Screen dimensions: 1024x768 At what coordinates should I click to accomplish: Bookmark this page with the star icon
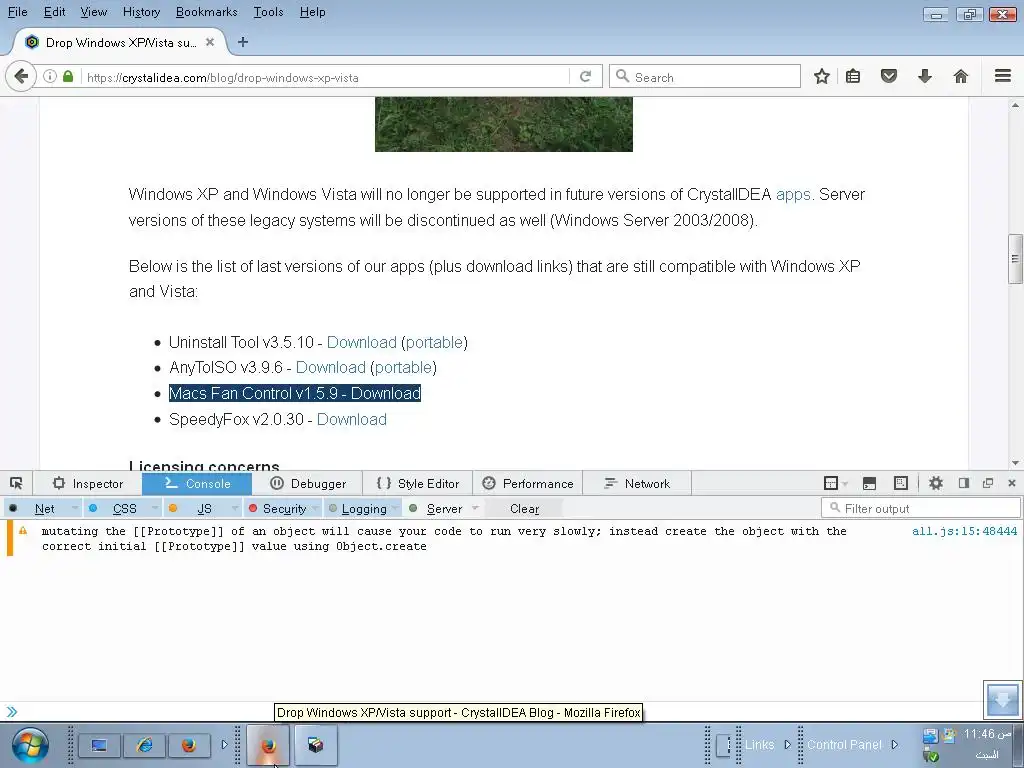822,76
